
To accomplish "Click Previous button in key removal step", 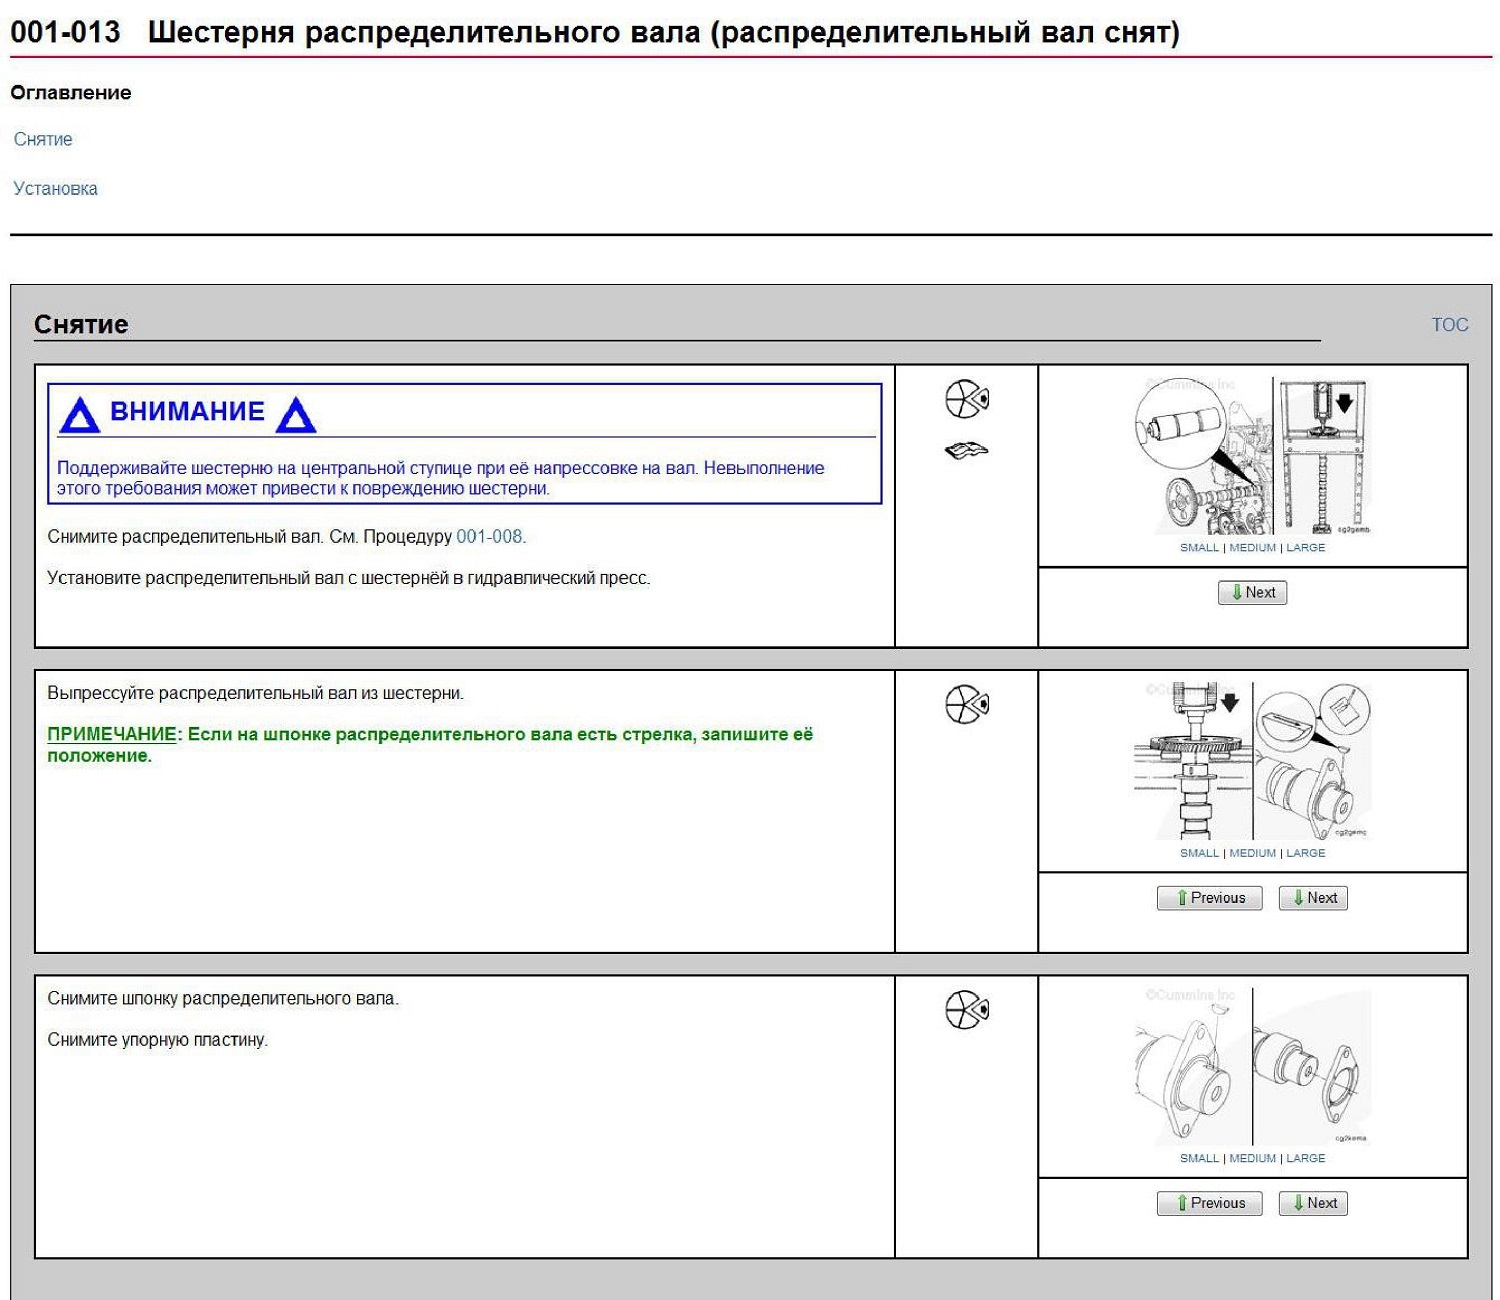I will coord(1209,1203).
